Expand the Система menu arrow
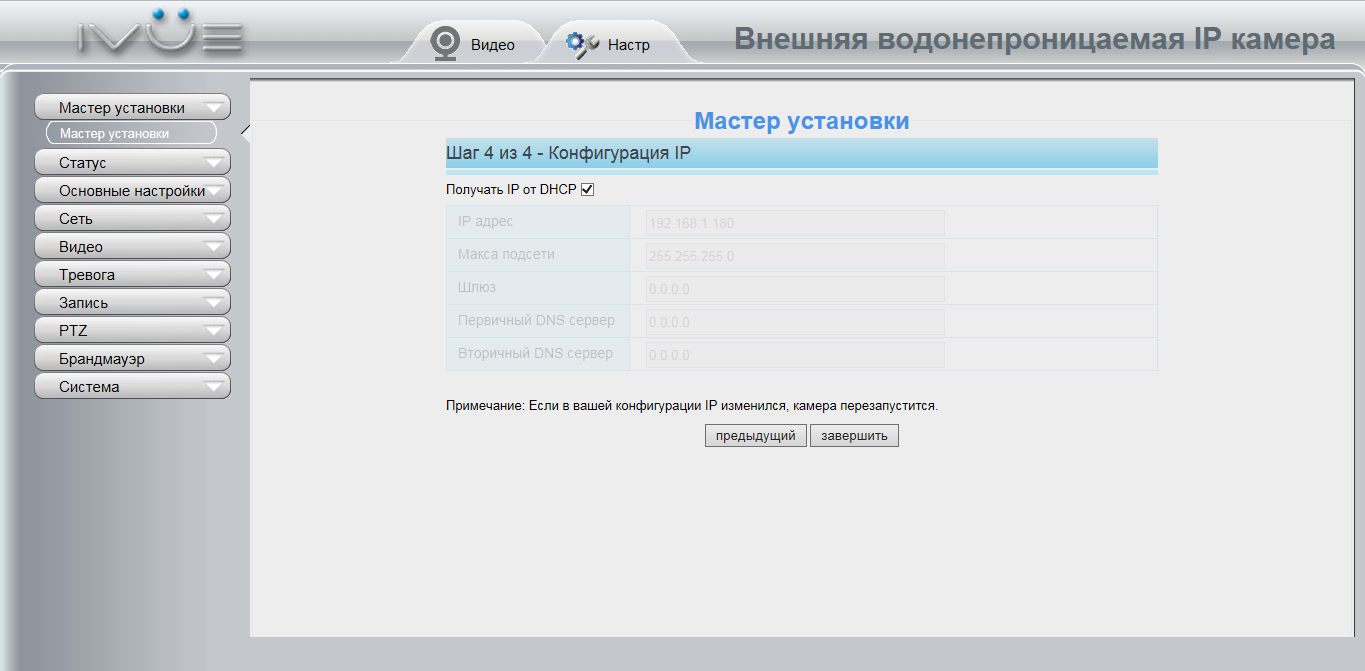Image resolution: width=1365 pixels, height=671 pixels. coord(214,386)
